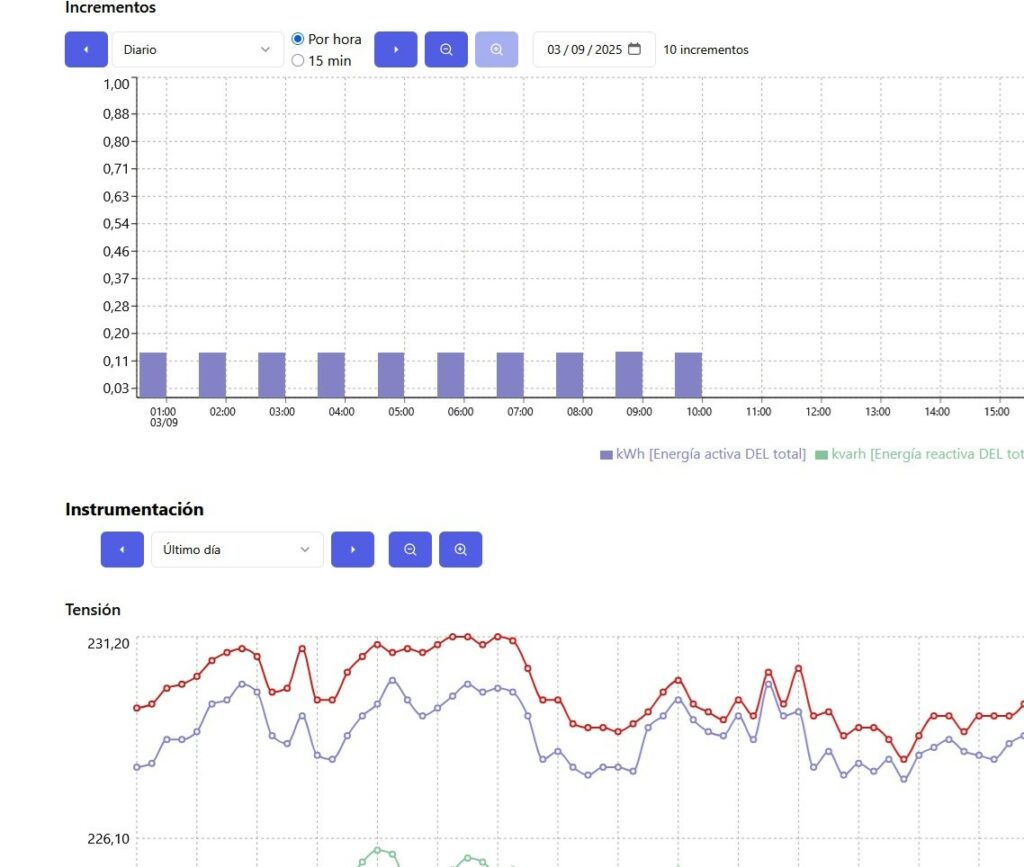Zoom out the Incrementos chart
Screen dimensions: 1024x867
pos(446,50)
